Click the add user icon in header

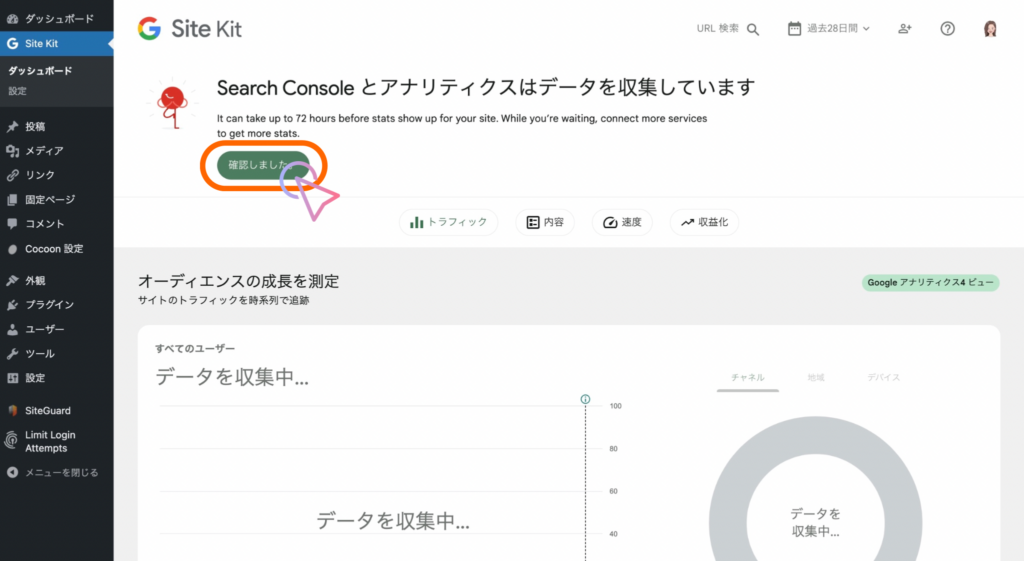904,29
